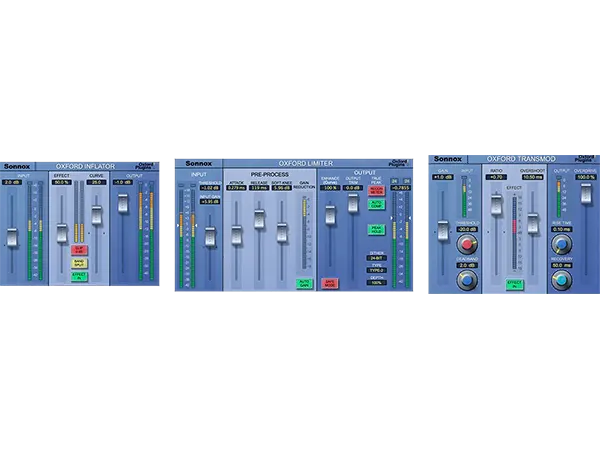Click Limiter Enhance 100 % value field
The width and height of the screenshot is (600, 450).
330,188
